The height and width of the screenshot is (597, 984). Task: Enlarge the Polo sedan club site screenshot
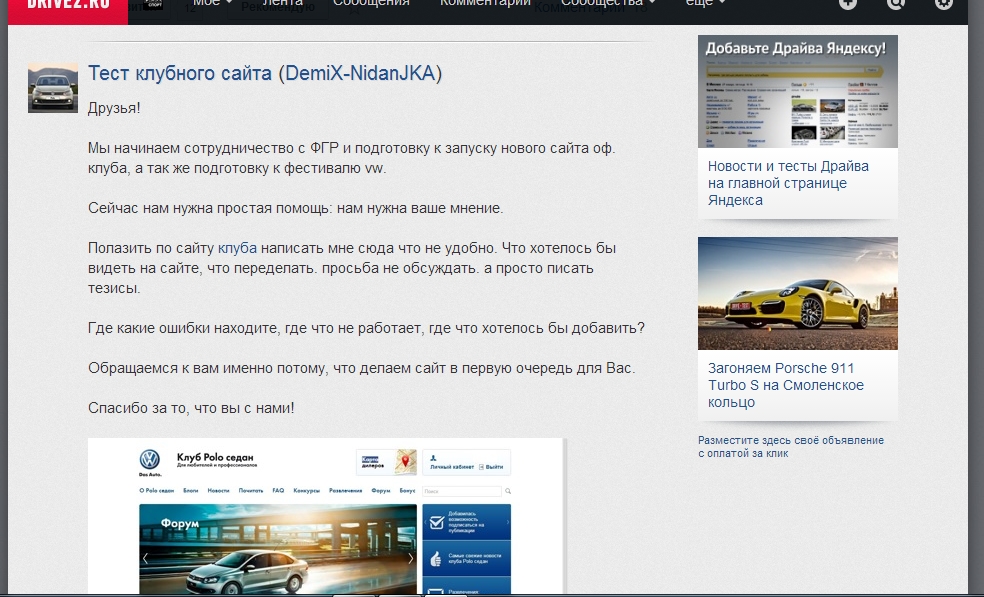[x=325, y=515]
